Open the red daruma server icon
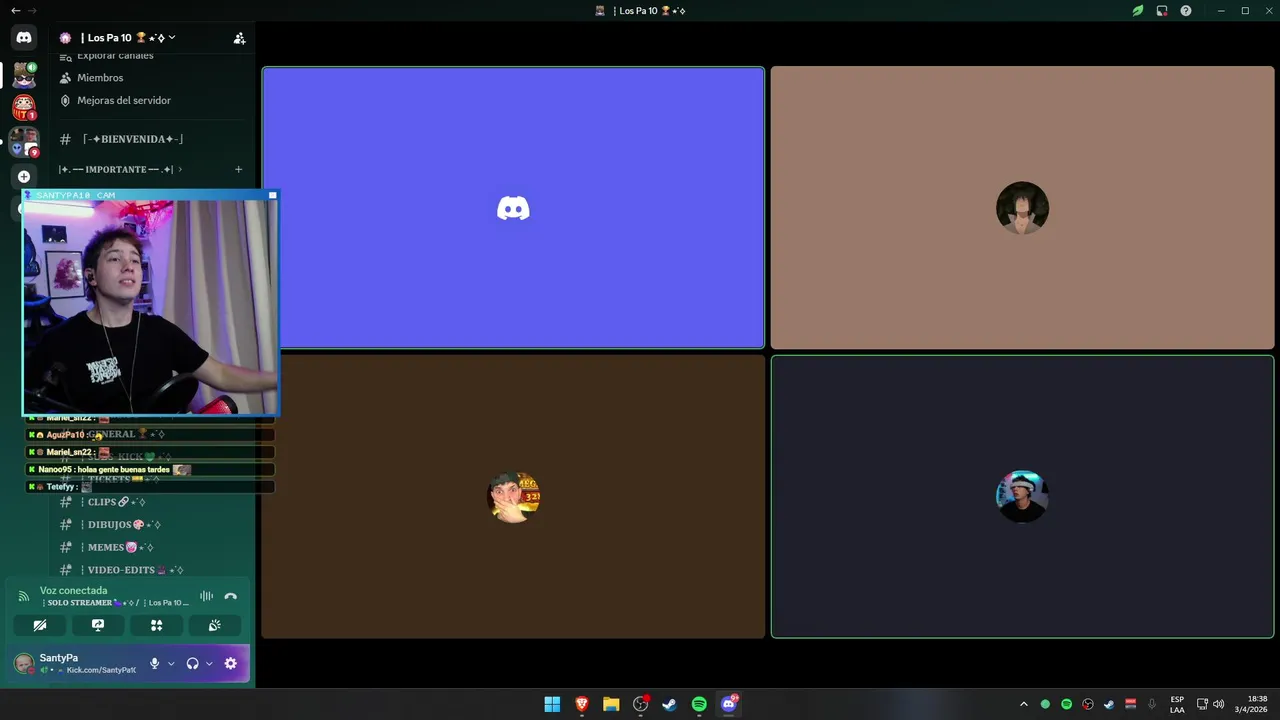Image resolution: width=1280 pixels, height=720 pixels. pyautogui.click(x=24, y=106)
